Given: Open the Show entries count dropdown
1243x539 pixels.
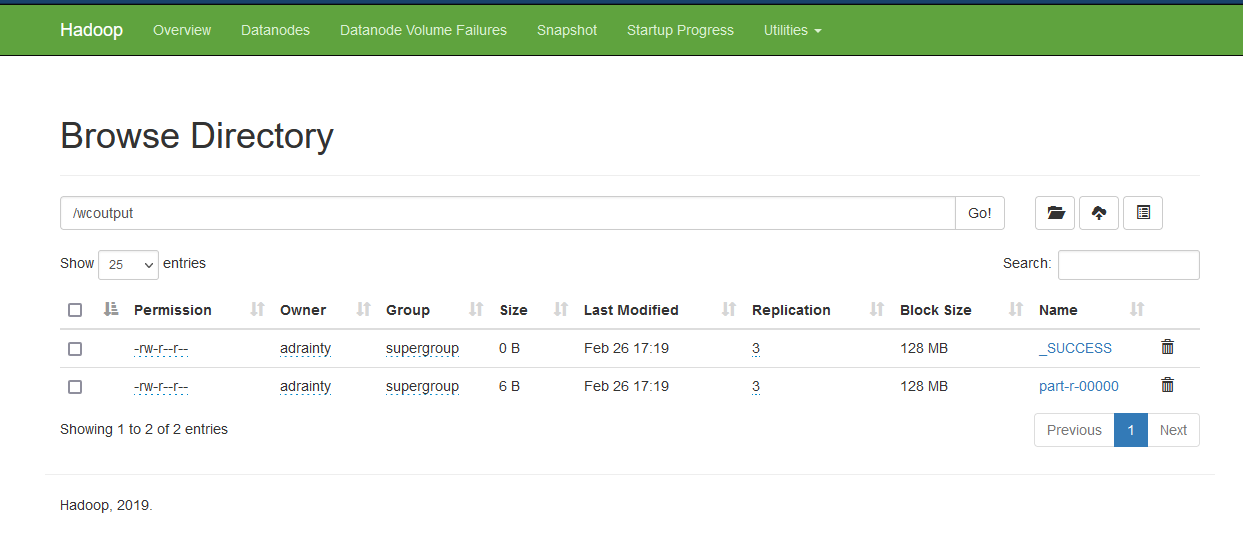Looking at the screenshot, I should [x=128, y=264].
